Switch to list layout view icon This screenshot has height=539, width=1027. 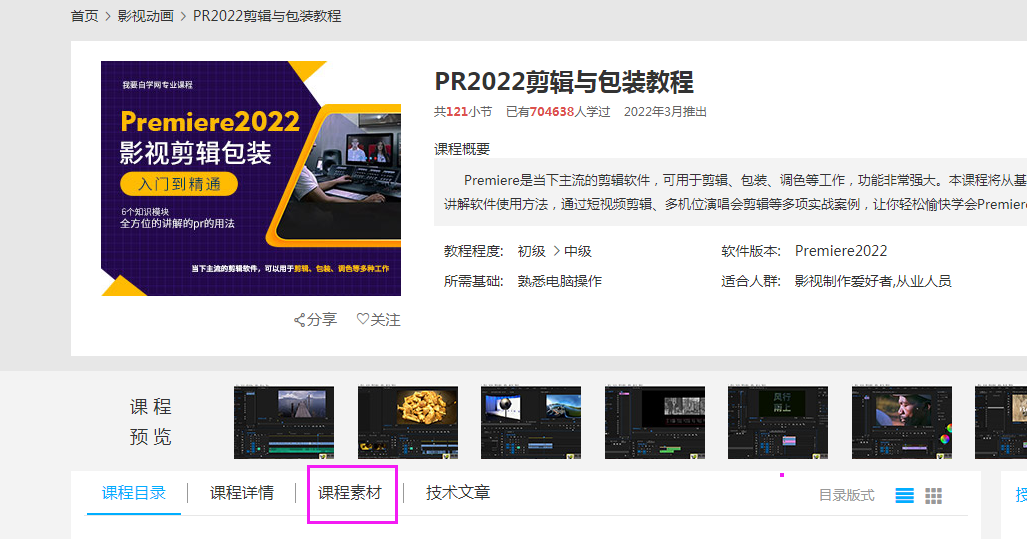pyautogui.click(x=904, y=496)
